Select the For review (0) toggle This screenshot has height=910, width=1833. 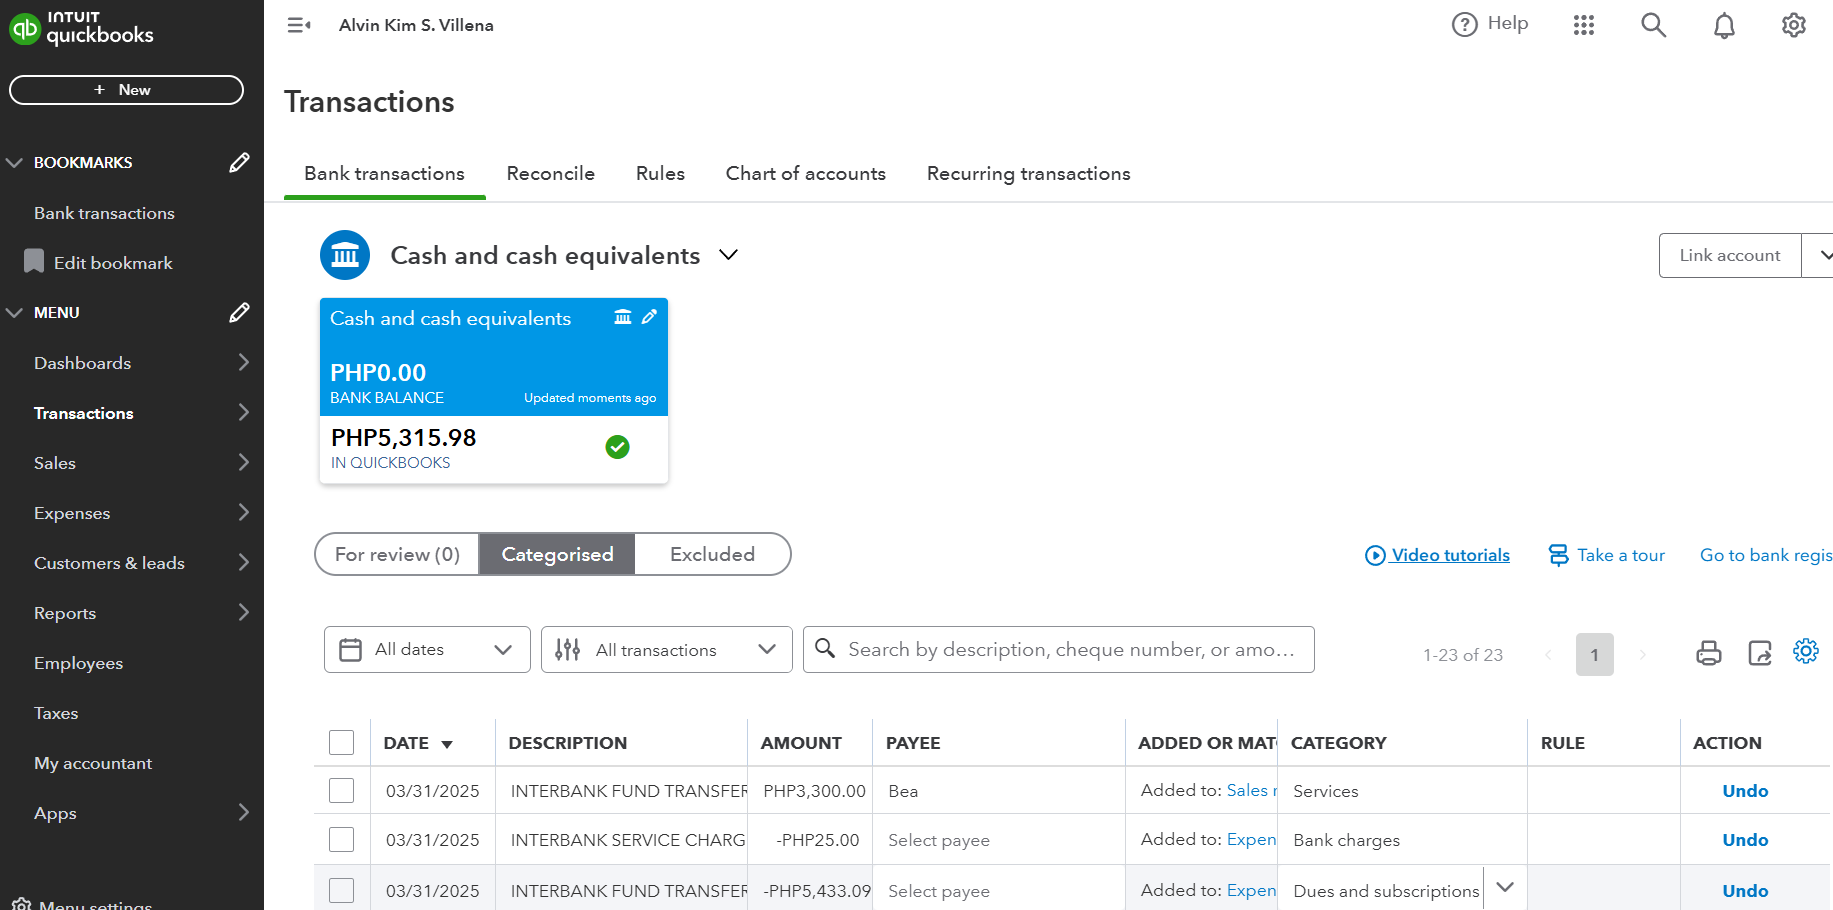(397, 554)
